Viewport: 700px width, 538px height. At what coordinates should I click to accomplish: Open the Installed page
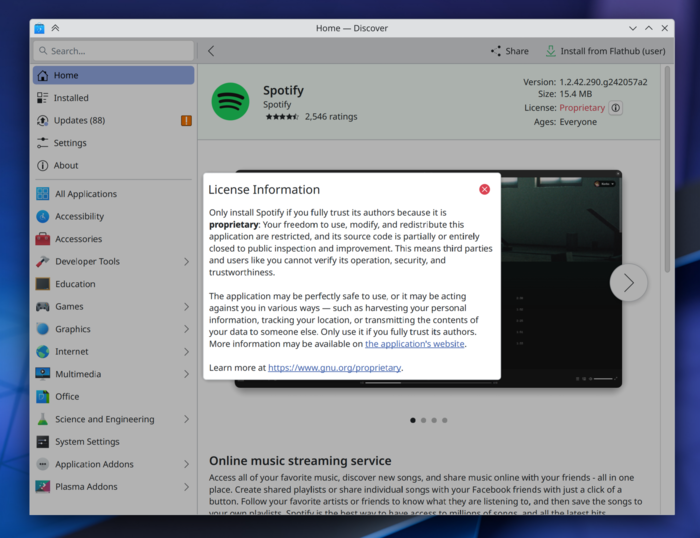point(113,98)
